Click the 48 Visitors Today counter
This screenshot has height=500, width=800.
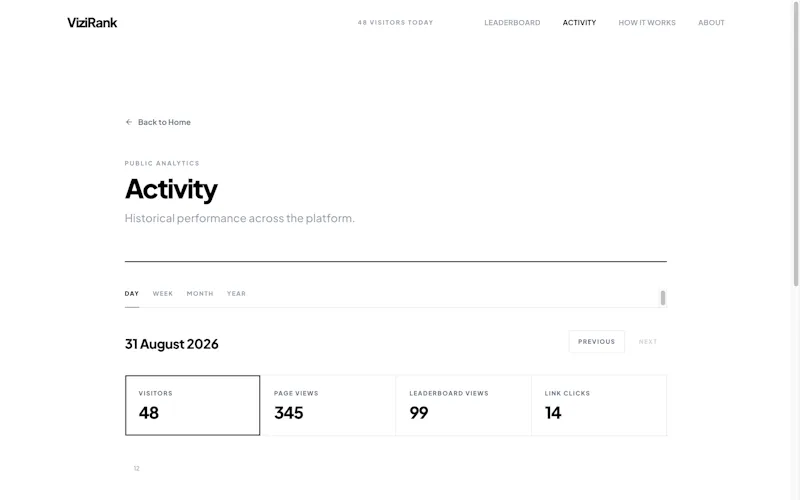[395, 22]
